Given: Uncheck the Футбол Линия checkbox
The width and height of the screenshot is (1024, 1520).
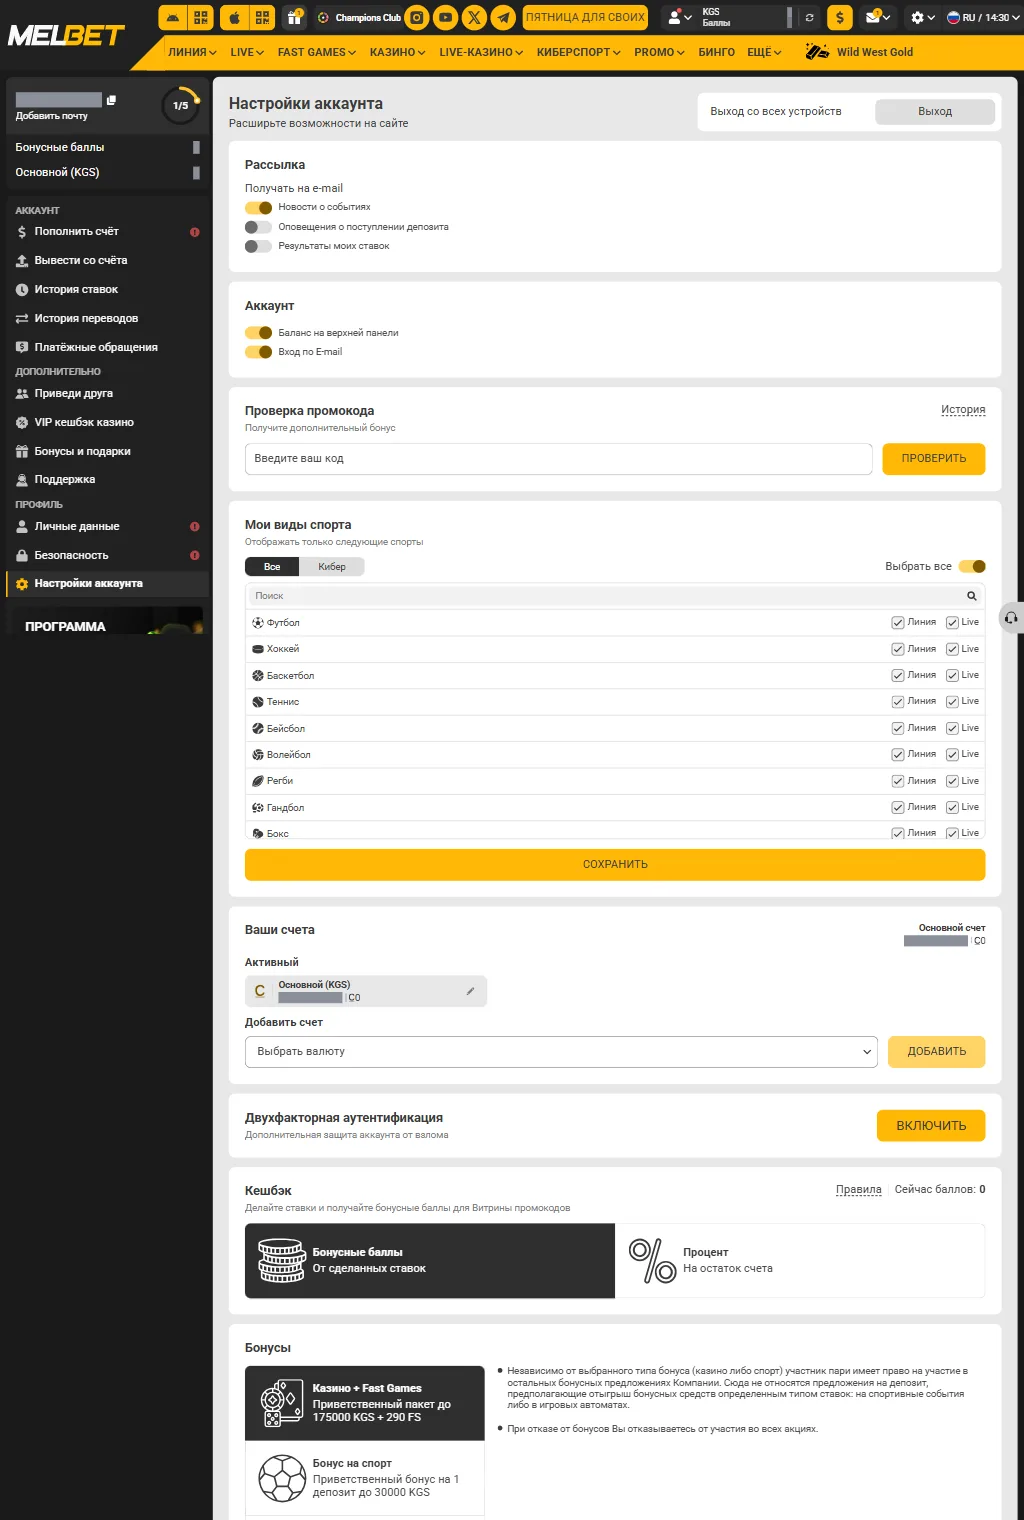Looking at the screenshot, I should coord(898,622).
